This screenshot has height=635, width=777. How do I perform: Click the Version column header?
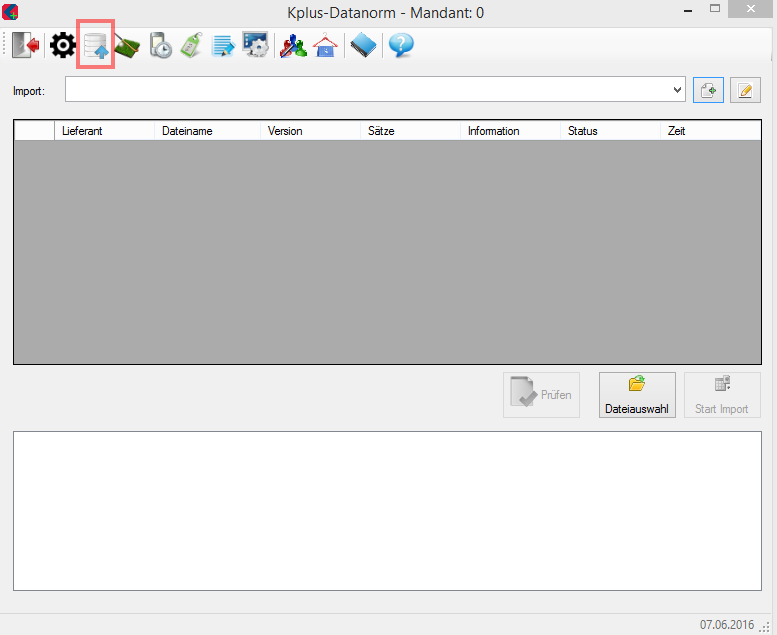coord(310,131)
